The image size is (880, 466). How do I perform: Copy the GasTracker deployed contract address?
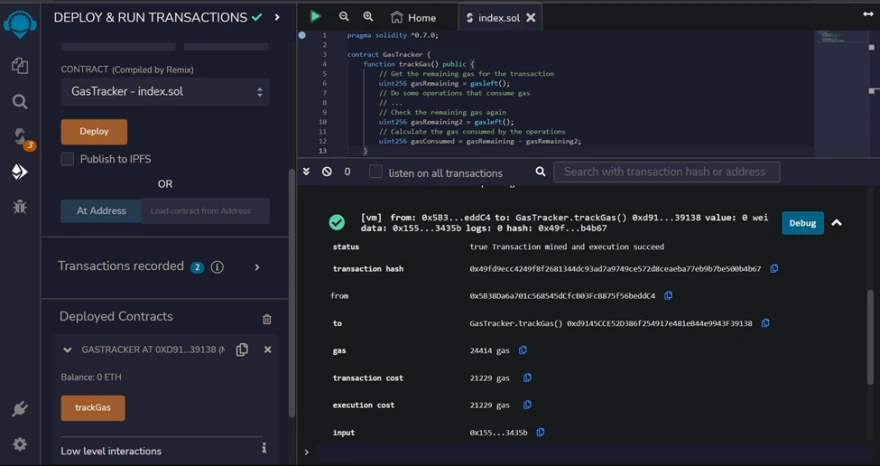[x=242, y=350]
